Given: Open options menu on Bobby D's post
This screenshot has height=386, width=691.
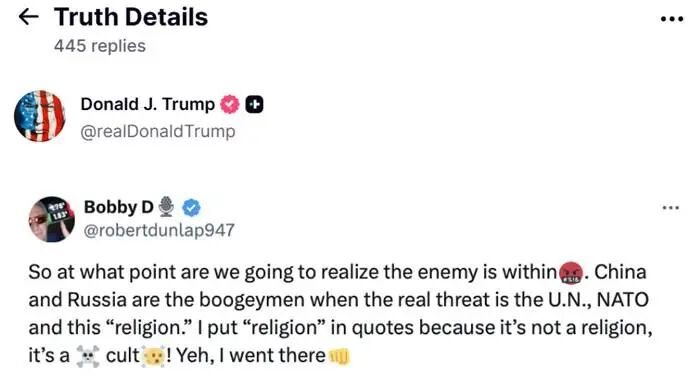Looking at the screenshot, I should pos(671,208).
